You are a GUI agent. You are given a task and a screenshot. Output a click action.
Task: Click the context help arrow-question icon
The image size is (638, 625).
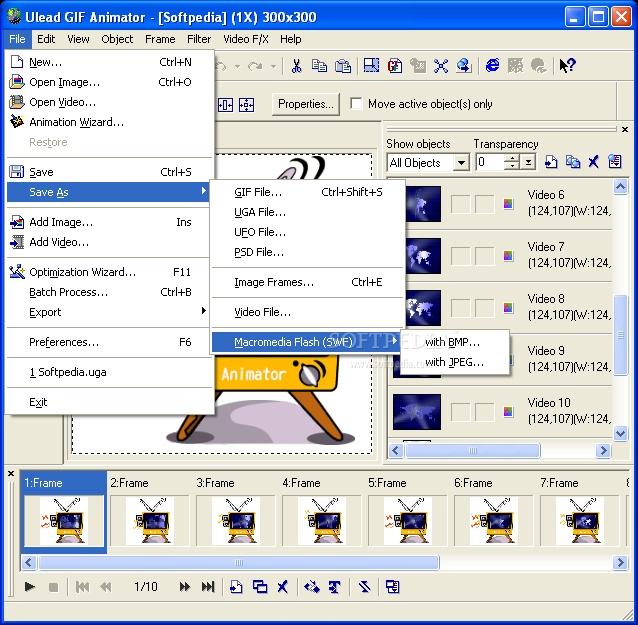pos(567,66)
